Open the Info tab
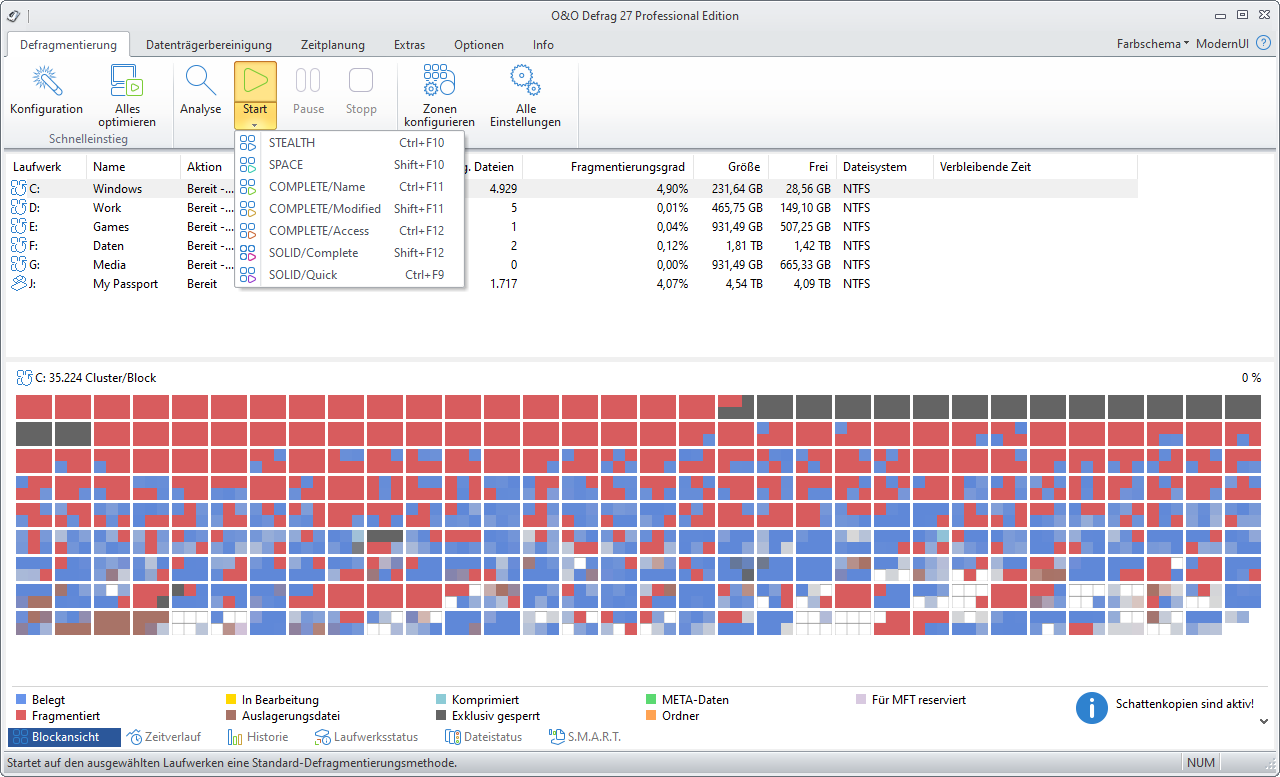This screenshot has height=777, width=1280. (x=543, y=45)
